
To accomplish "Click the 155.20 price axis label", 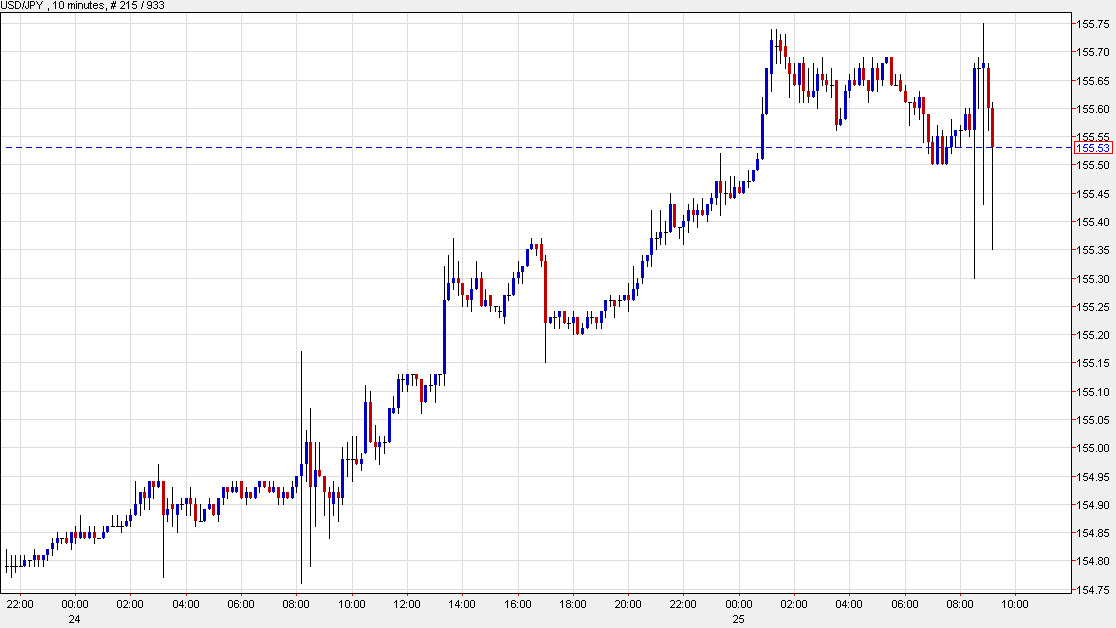I will coord(1093,335).
